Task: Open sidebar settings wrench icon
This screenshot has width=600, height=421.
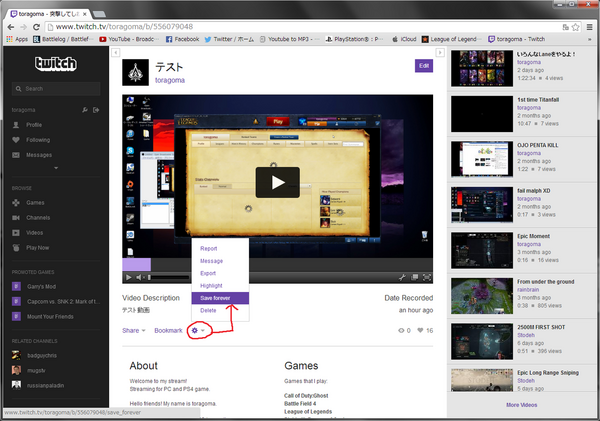Action: [85, 110]
